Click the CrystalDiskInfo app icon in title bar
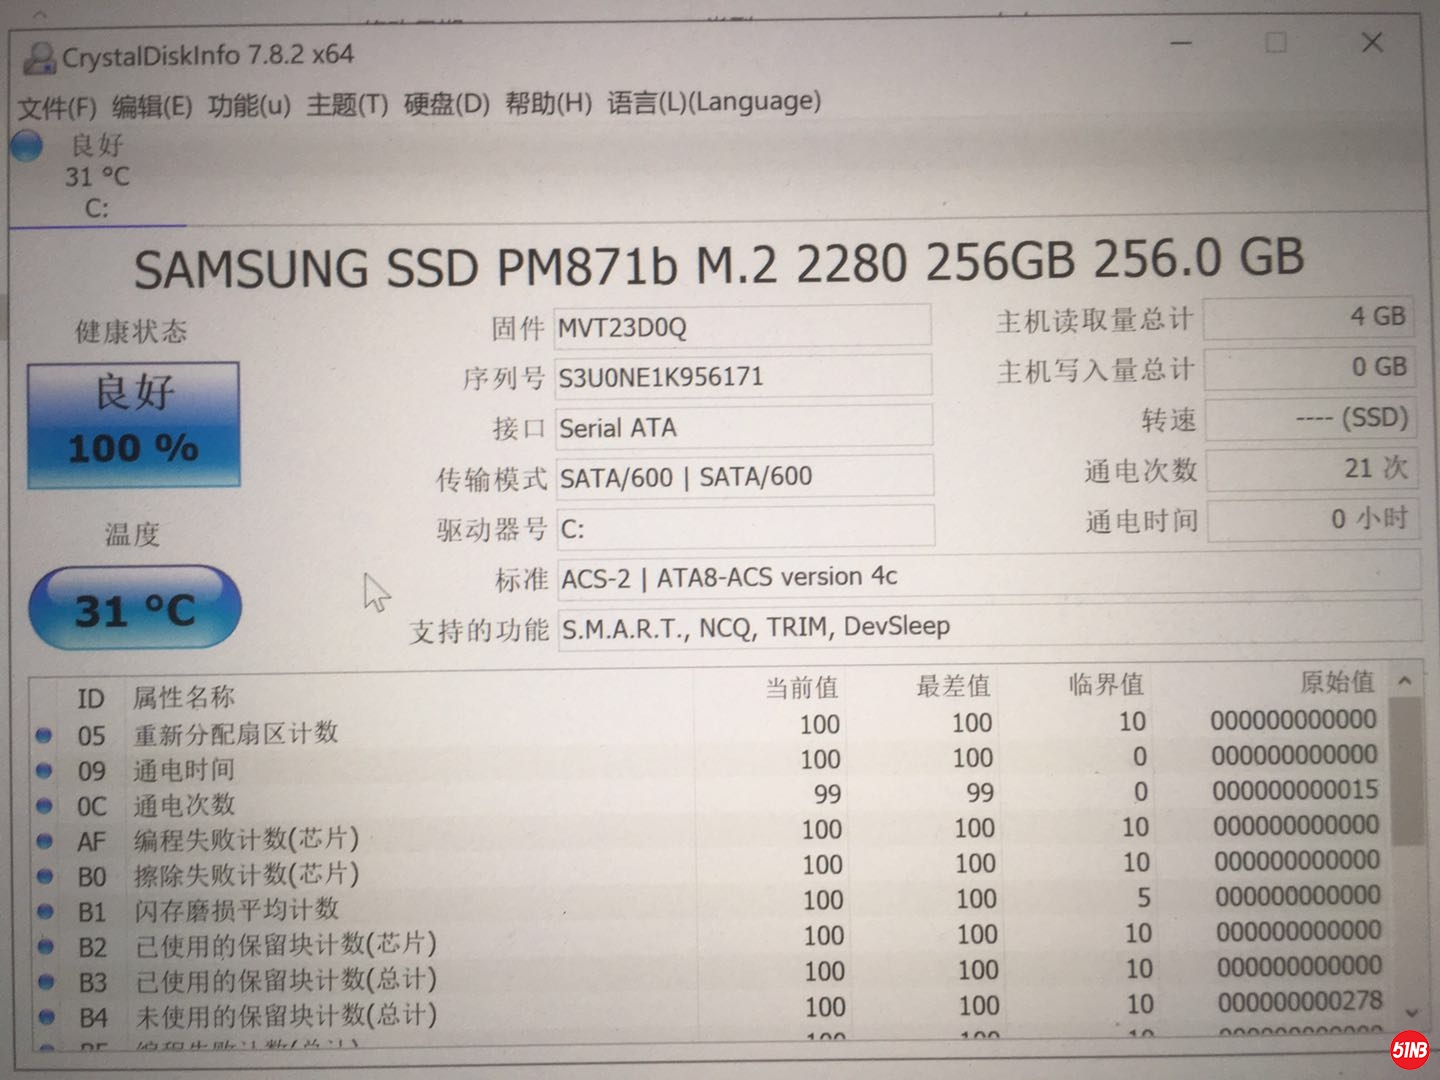The image size is (1440, 1080). (38, 58)
